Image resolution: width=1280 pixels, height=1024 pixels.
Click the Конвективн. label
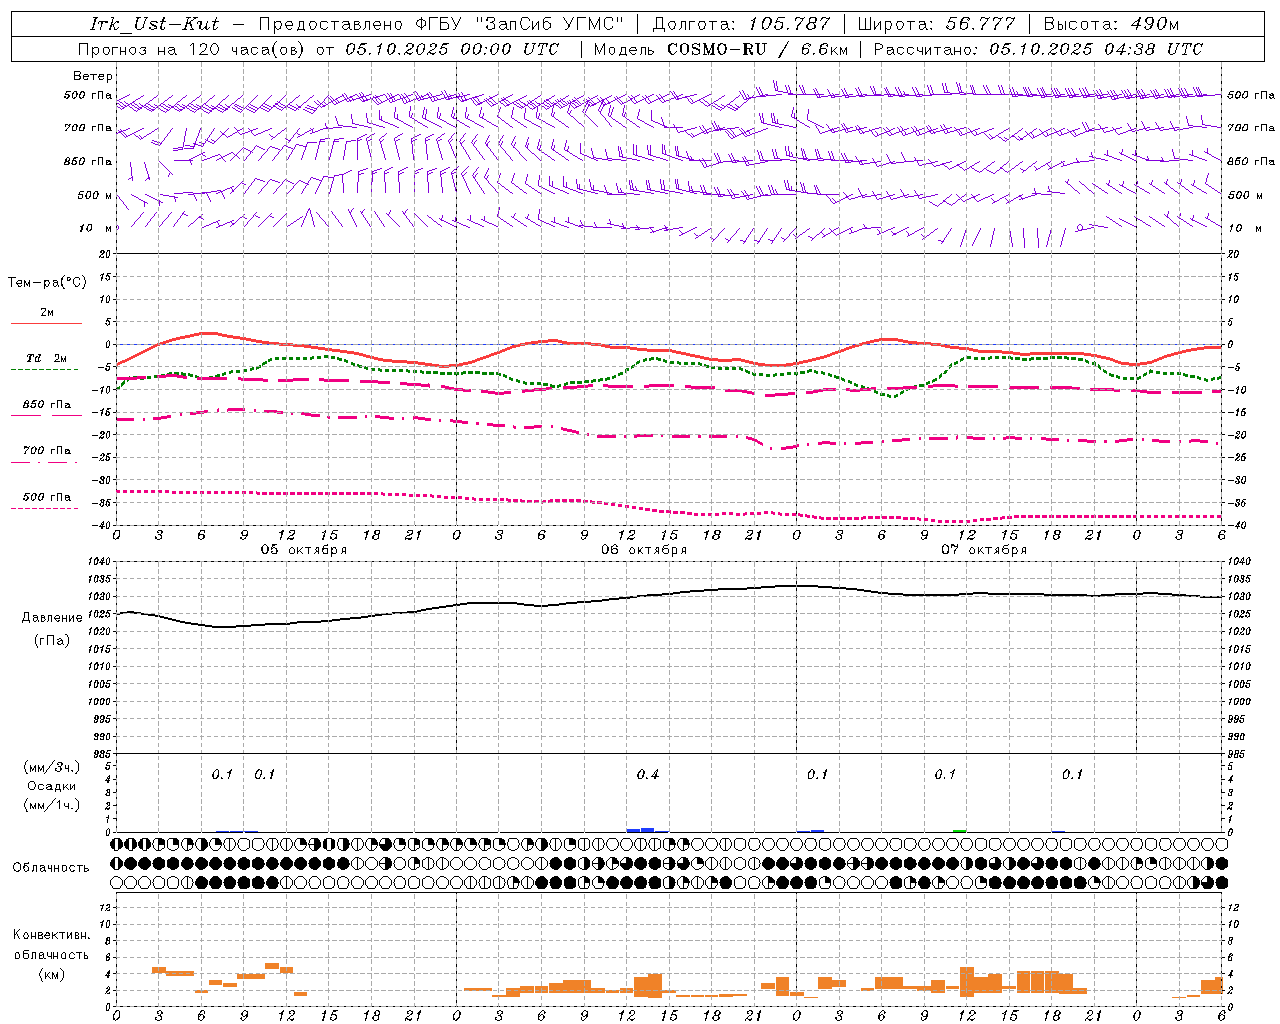point(51,935)
